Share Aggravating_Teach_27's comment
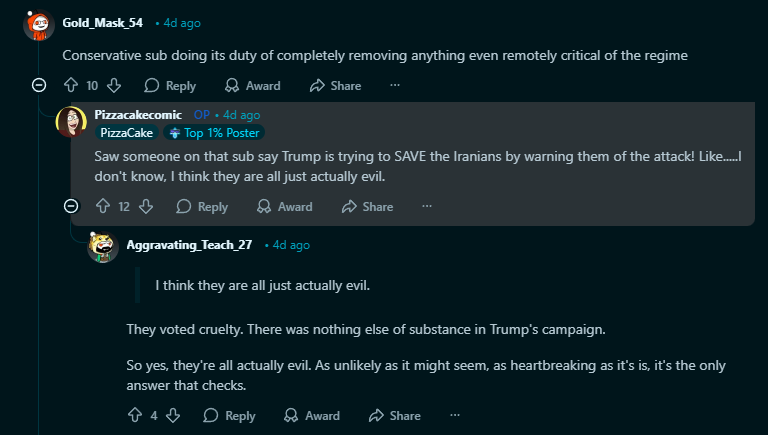The image size is (768, 435). 395,415
